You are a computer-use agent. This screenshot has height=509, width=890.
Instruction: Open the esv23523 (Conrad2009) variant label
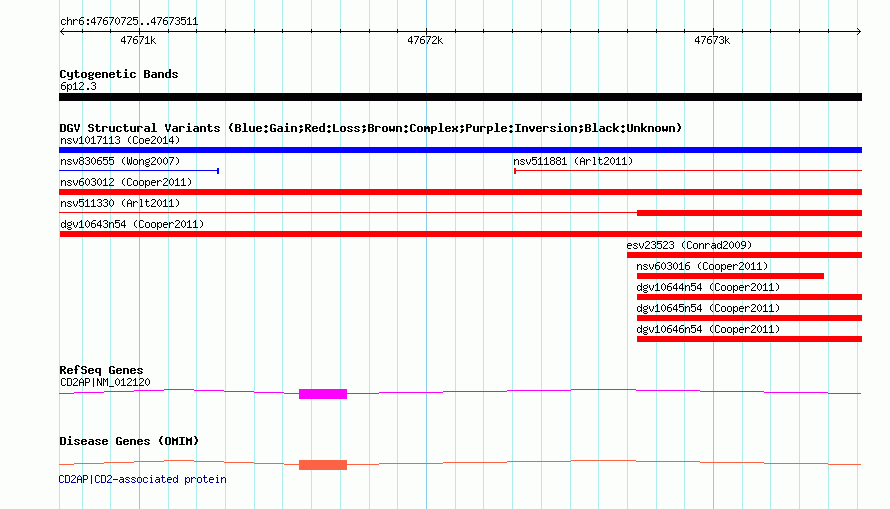pyautogui.click(x=689, y=245)
